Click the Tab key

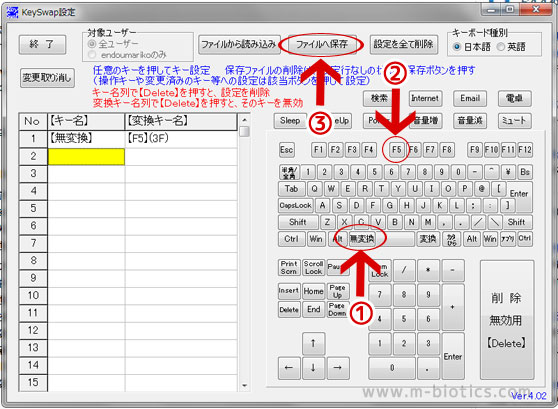tap(291, 189)
